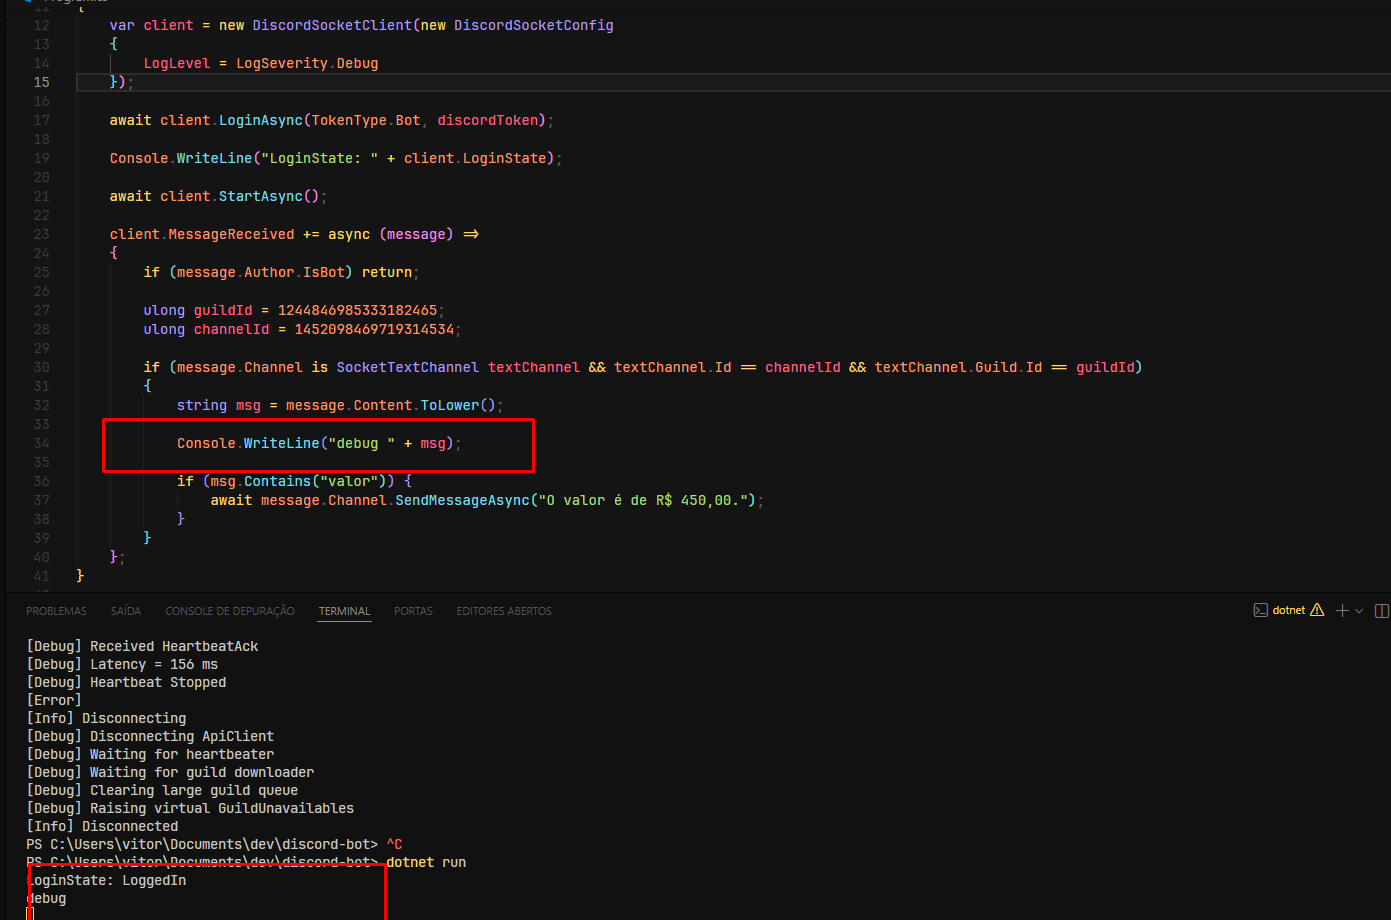Open the SAÍDA panel tab
This screenshot has width=1391, height=920.
126,611
